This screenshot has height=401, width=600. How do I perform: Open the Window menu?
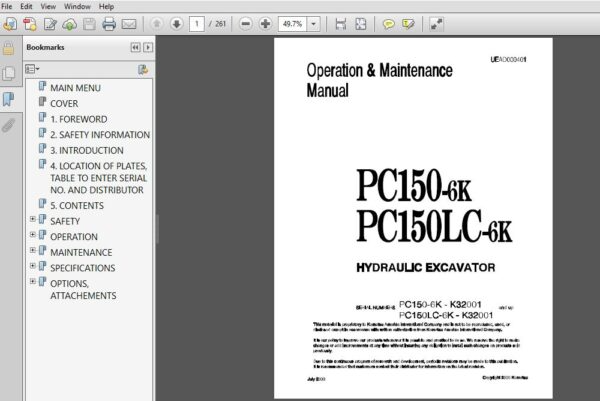(x=77, y=7)
